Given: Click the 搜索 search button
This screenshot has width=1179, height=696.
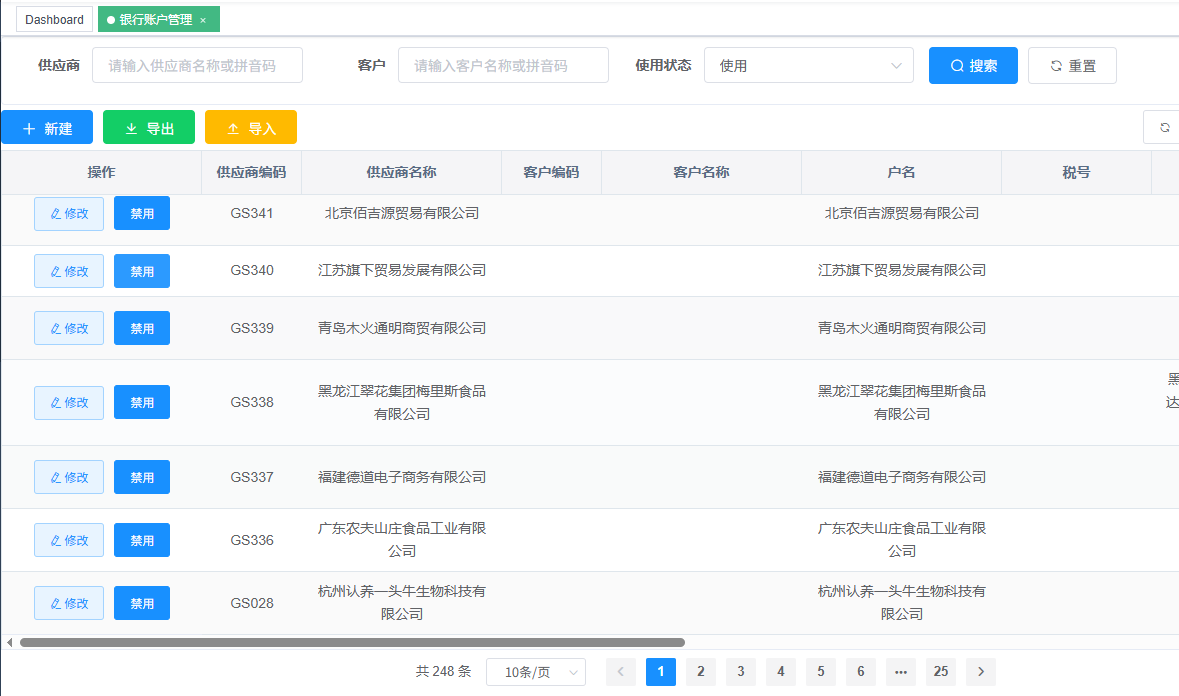Looking at the screenshot, I should [x=972, y=66].
